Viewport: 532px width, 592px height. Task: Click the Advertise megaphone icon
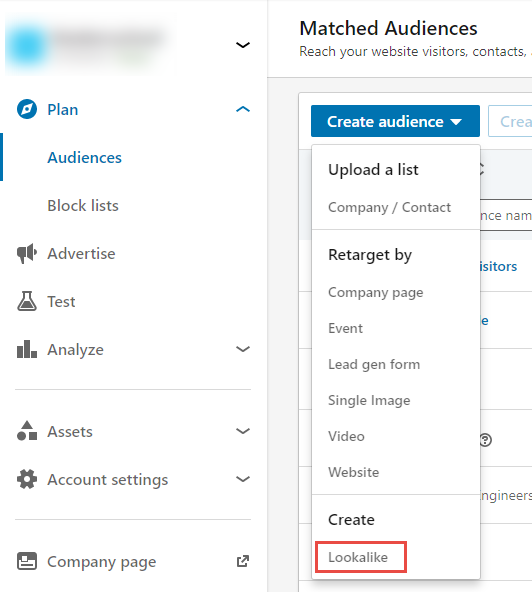pyautogui.click(x=27, y=253)
